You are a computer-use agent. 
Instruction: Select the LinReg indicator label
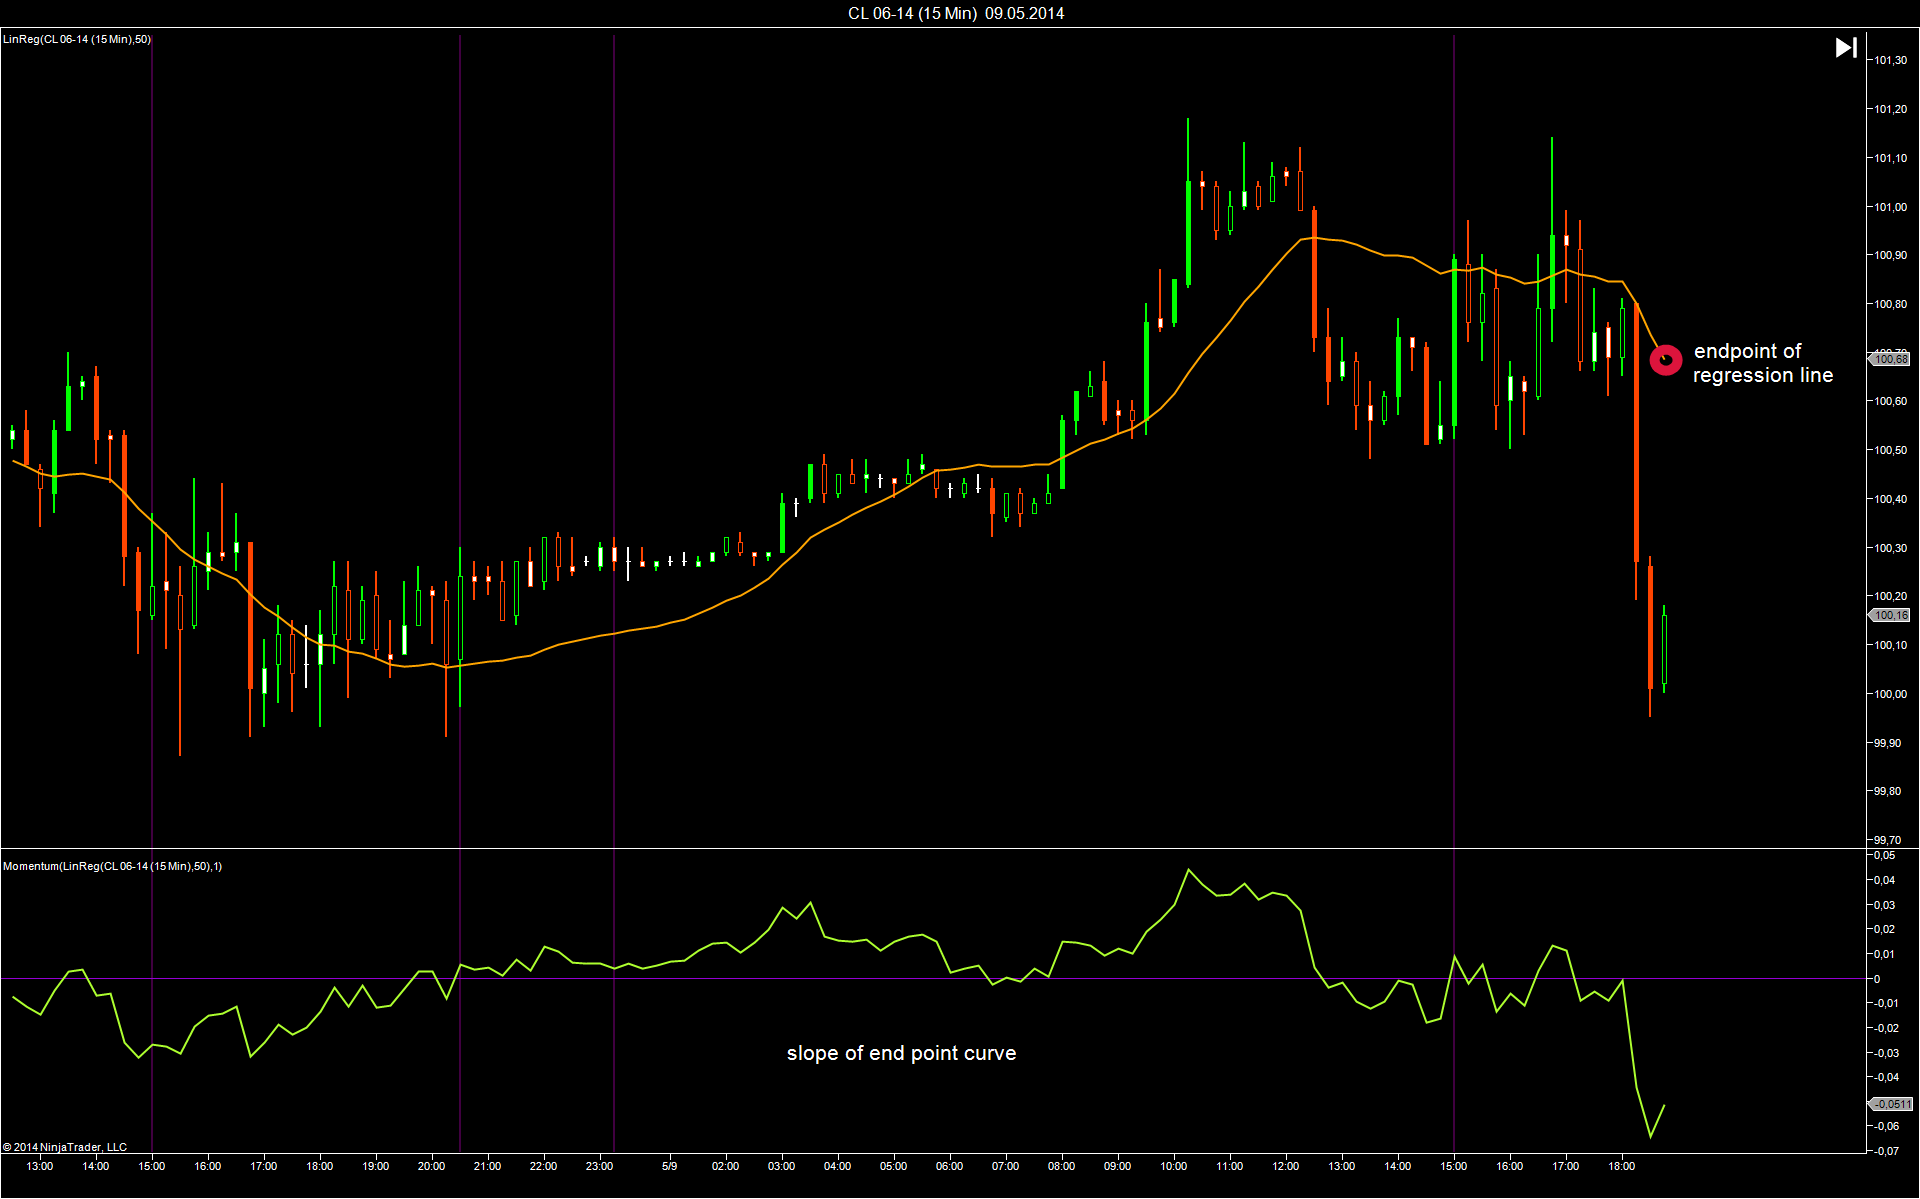[77, 39]
